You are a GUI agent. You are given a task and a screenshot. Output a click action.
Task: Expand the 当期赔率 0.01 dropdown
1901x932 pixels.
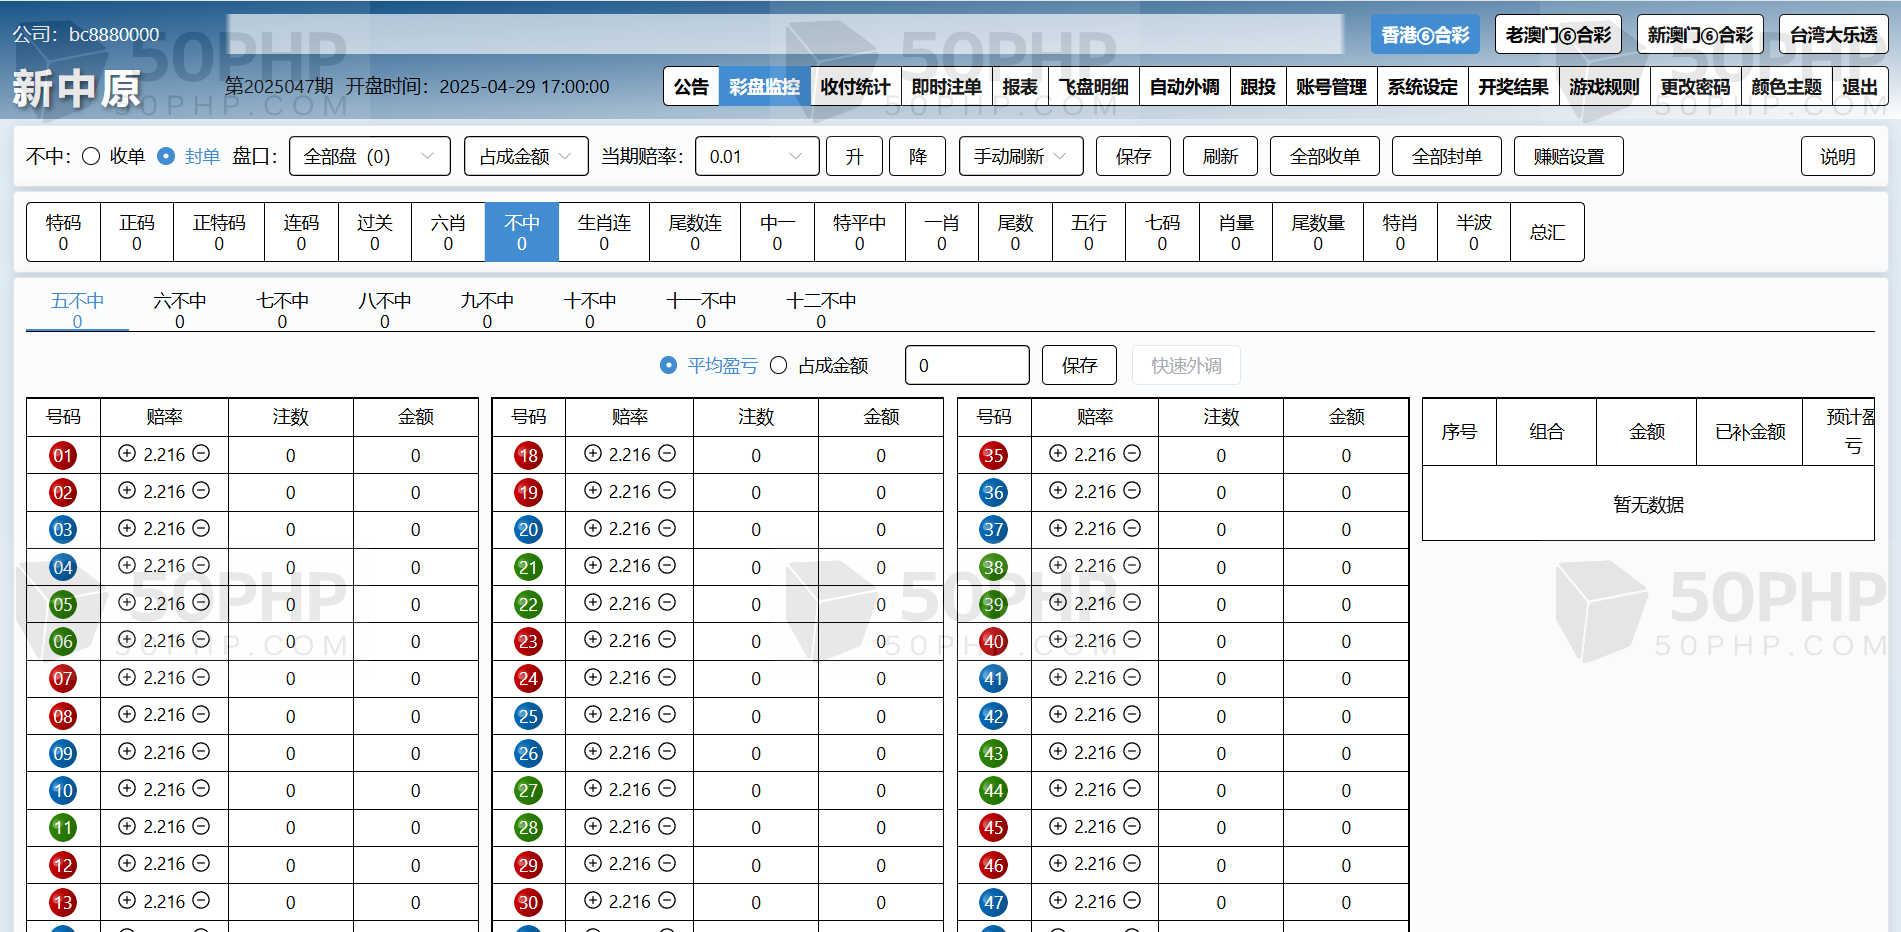[x=756, y=156]
